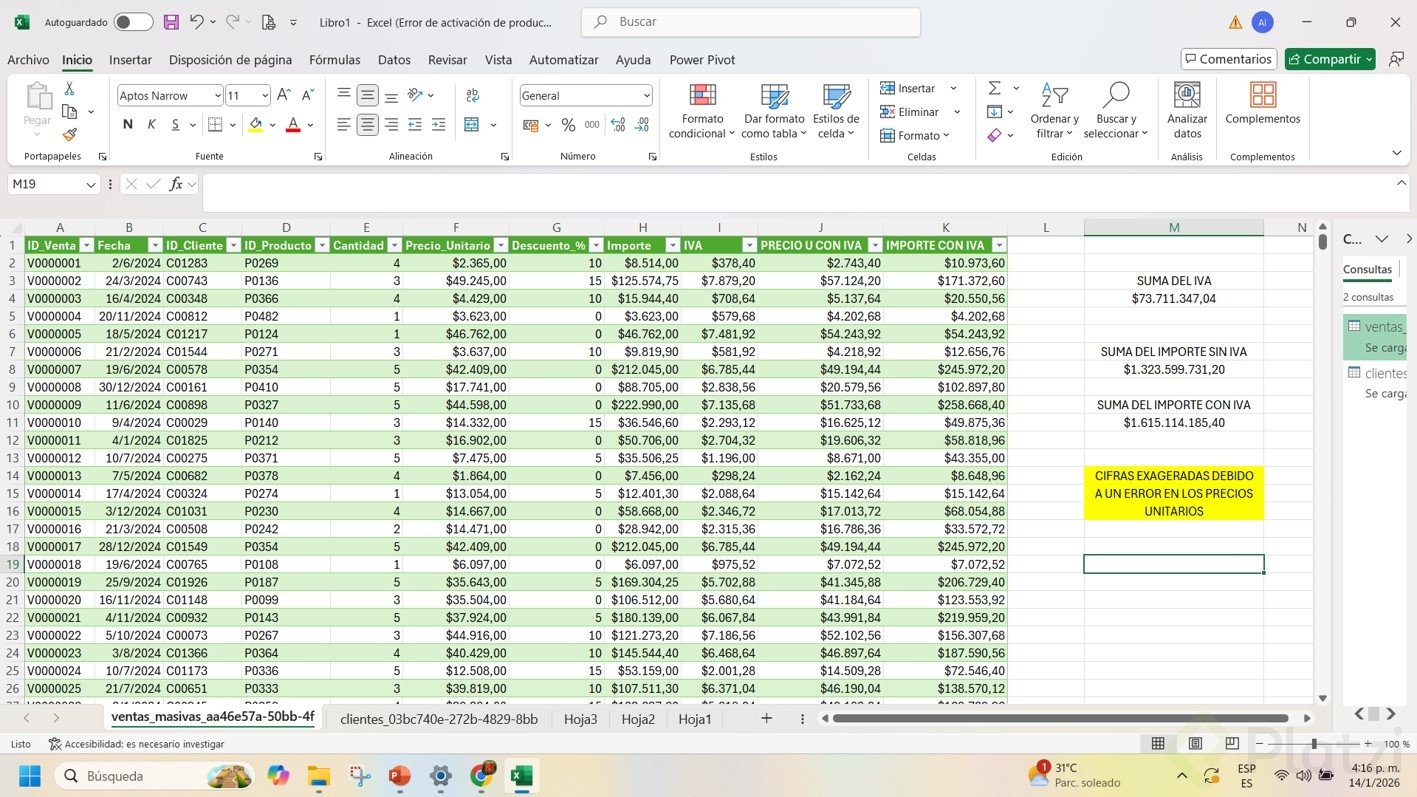1417x797 pixels.
Task: Apply percent style format
Action: click(568, 125)
